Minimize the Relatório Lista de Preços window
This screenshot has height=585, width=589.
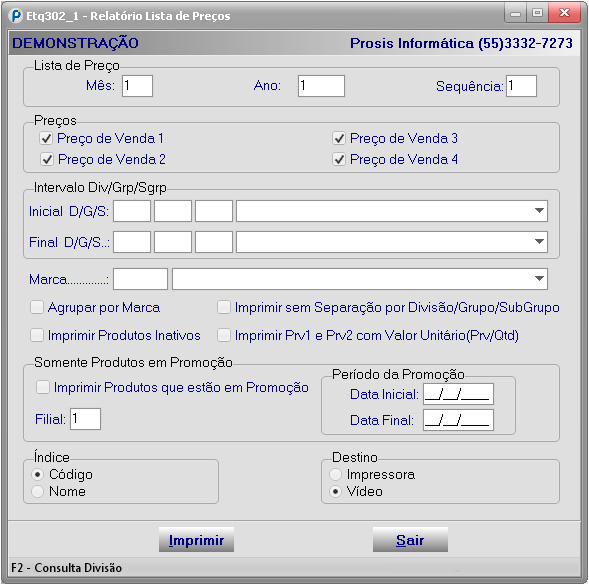(515, 14)
